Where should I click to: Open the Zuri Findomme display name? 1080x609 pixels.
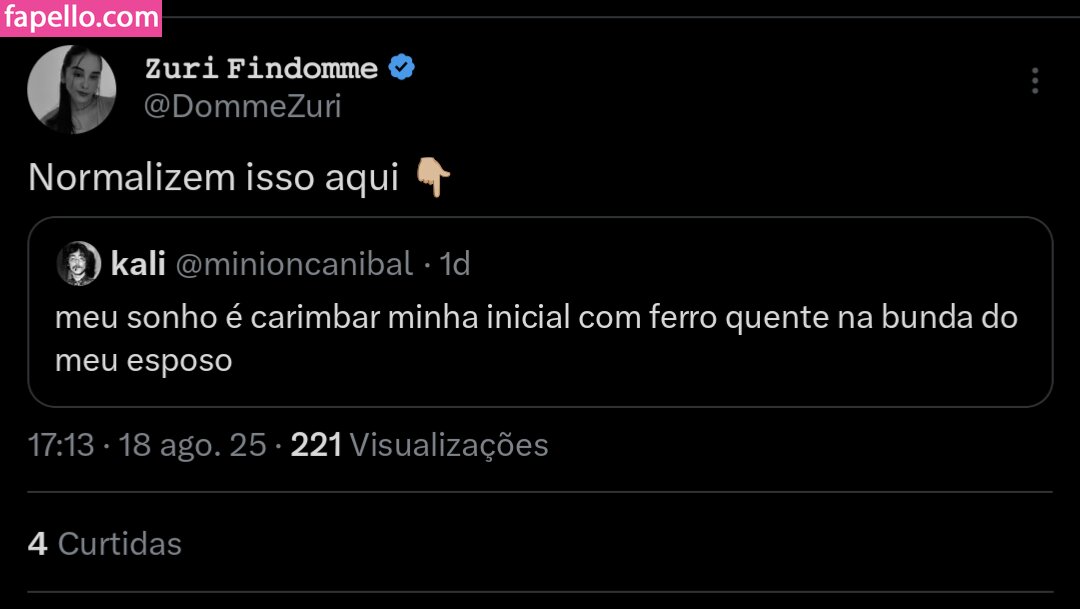261,69
